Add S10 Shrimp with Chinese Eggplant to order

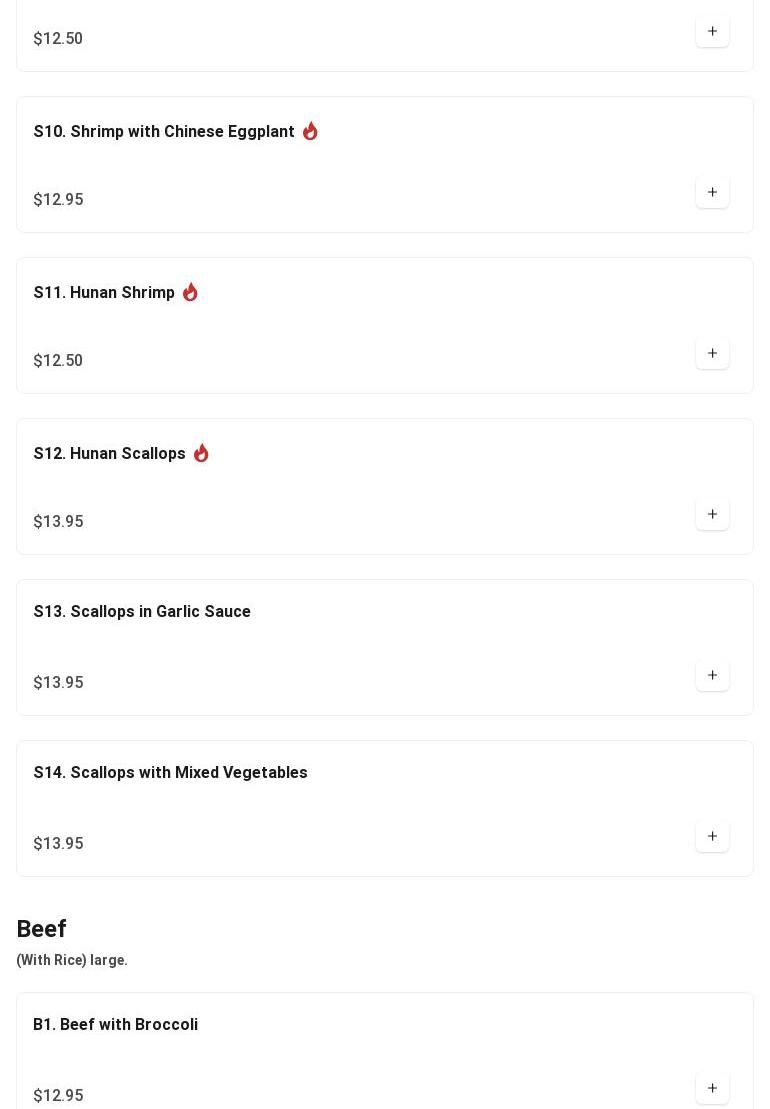712,192
